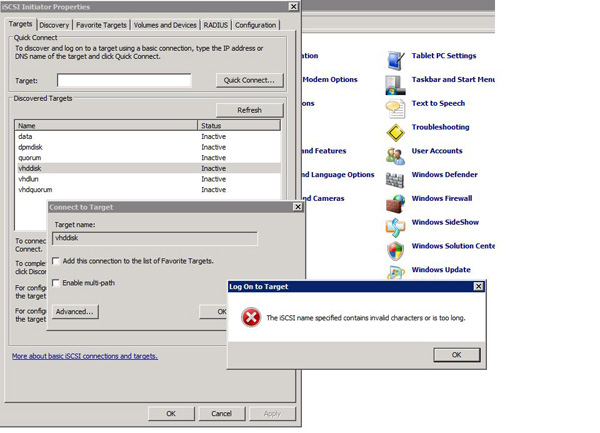Open Tablet PC Settings text link

pyautogui.click(x=444, y=56)
